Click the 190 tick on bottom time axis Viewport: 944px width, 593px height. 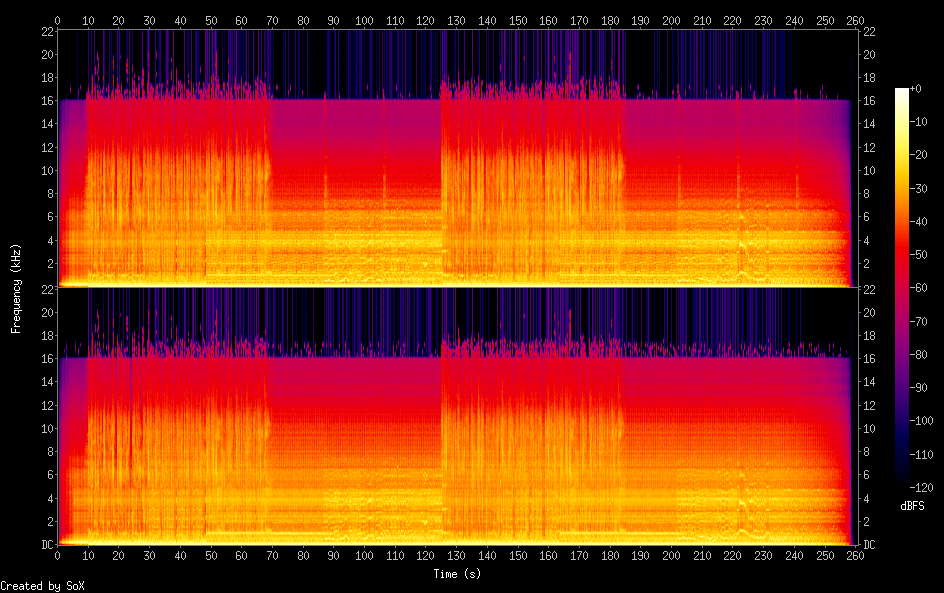click(640, 555)
